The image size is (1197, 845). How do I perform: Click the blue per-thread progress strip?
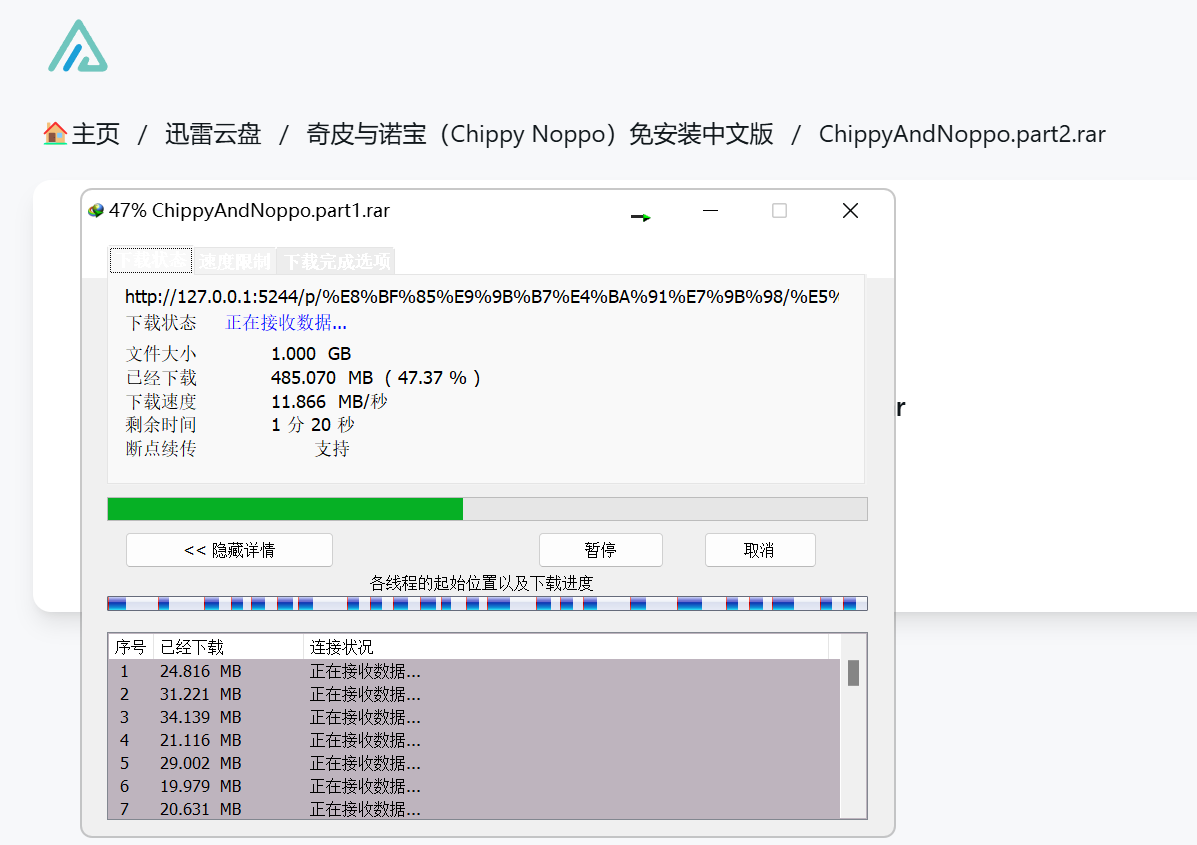coord(487,604)
